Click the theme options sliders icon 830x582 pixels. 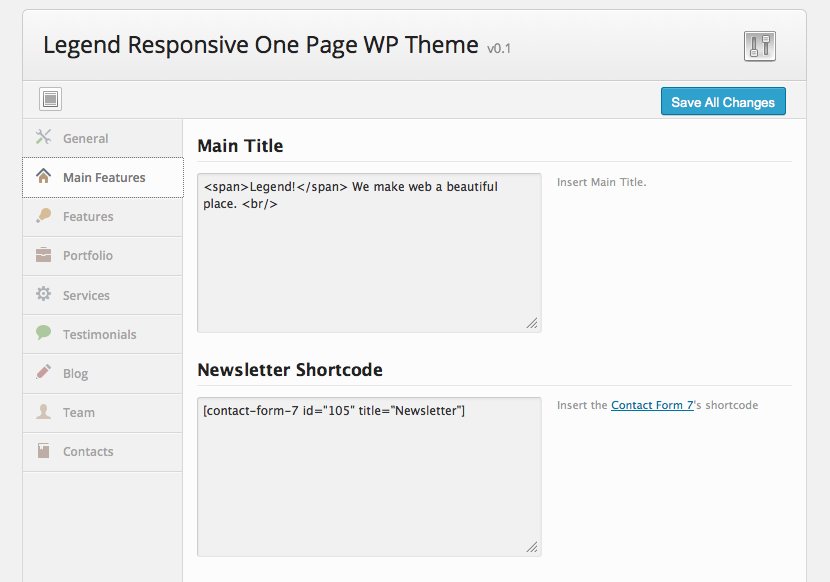point(760,46)
